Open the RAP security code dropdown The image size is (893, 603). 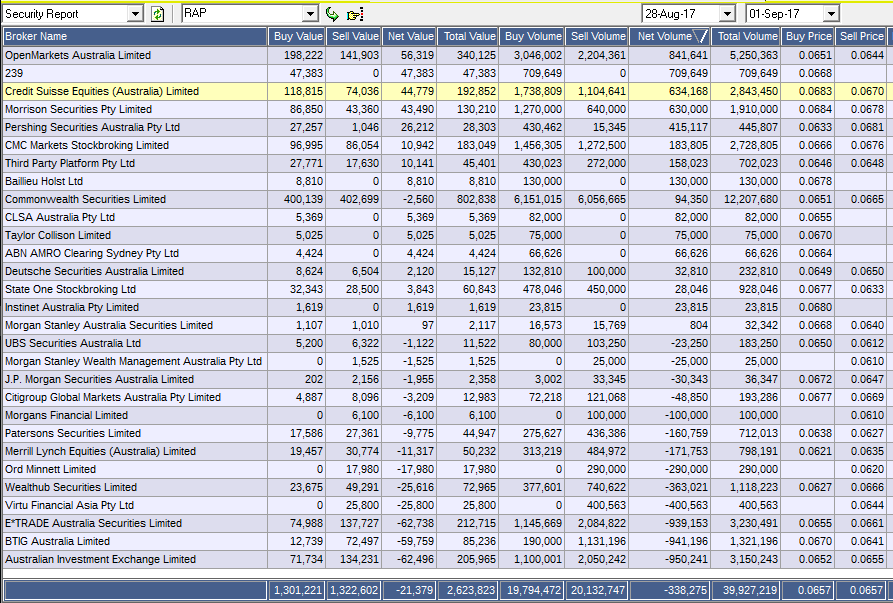[x=310, y=14]
